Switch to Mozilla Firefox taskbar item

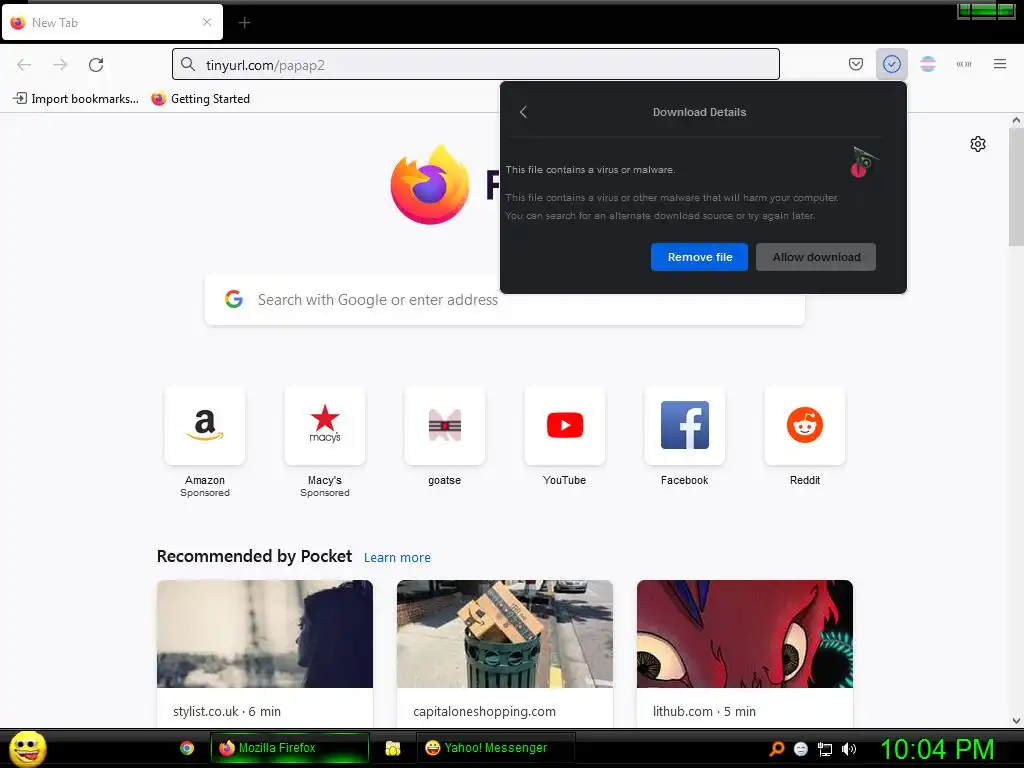tap(289, 748)
